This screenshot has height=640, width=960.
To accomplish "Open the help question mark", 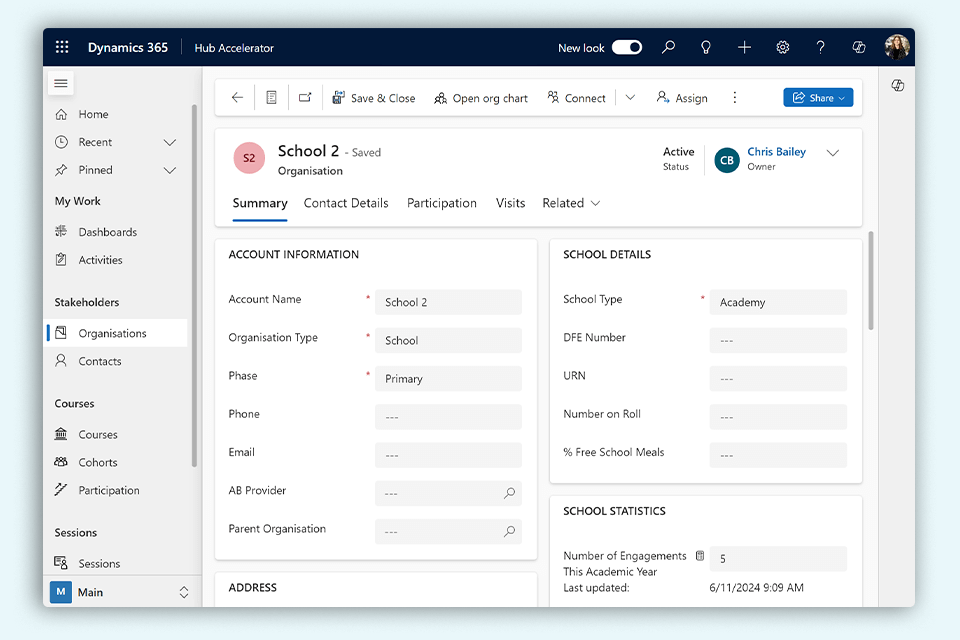I will 821,47.
